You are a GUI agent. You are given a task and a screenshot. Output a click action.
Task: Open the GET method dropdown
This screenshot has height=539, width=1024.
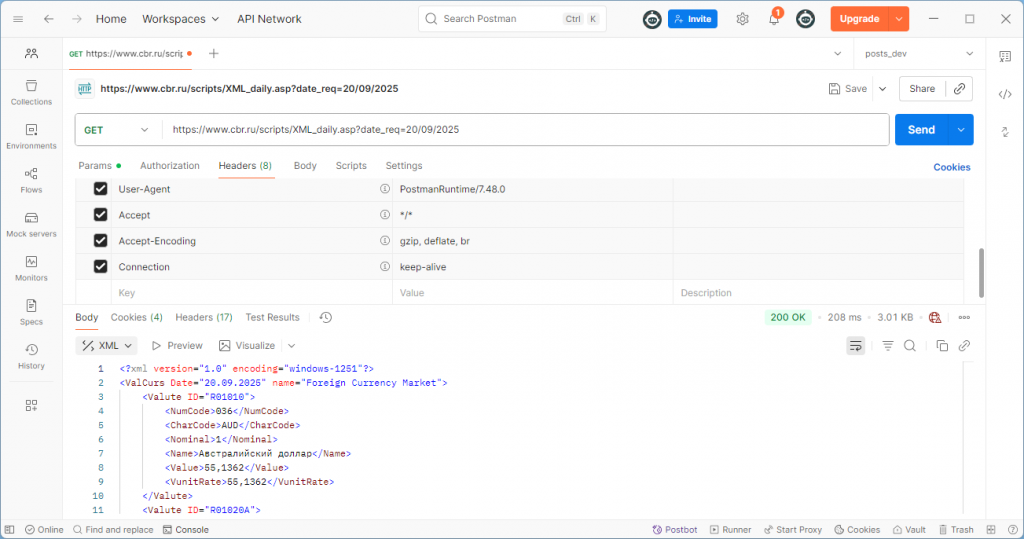[x=118, y=130]
